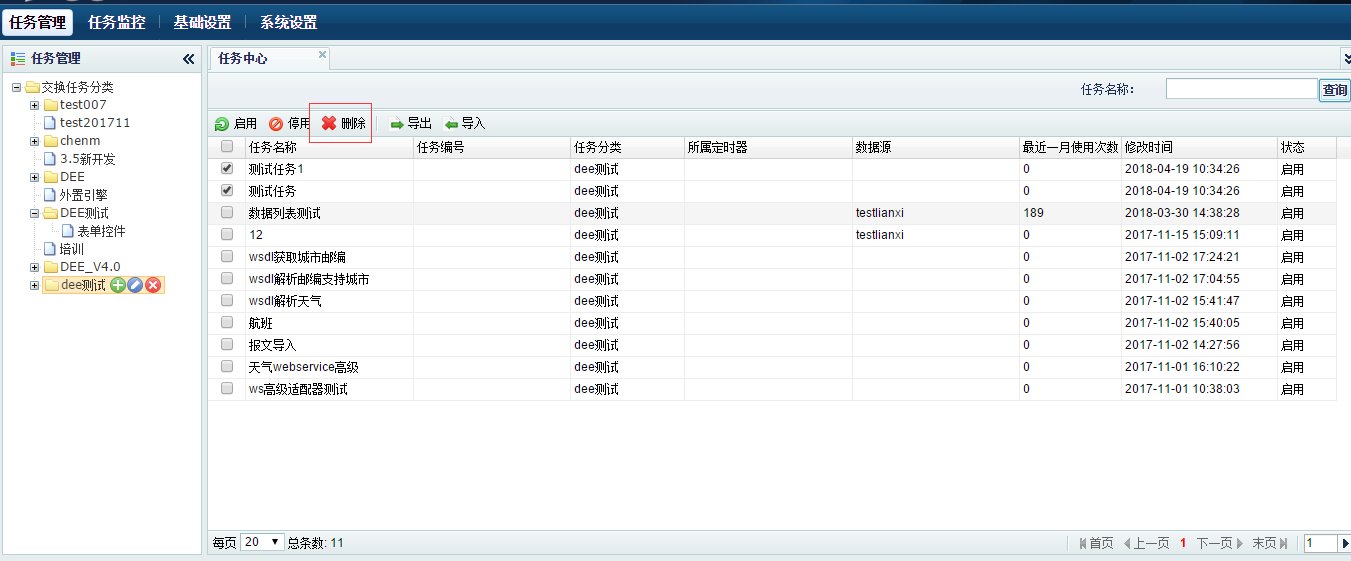
Task: Sort by 状态 column header
Action: [x=1306, y=147]
